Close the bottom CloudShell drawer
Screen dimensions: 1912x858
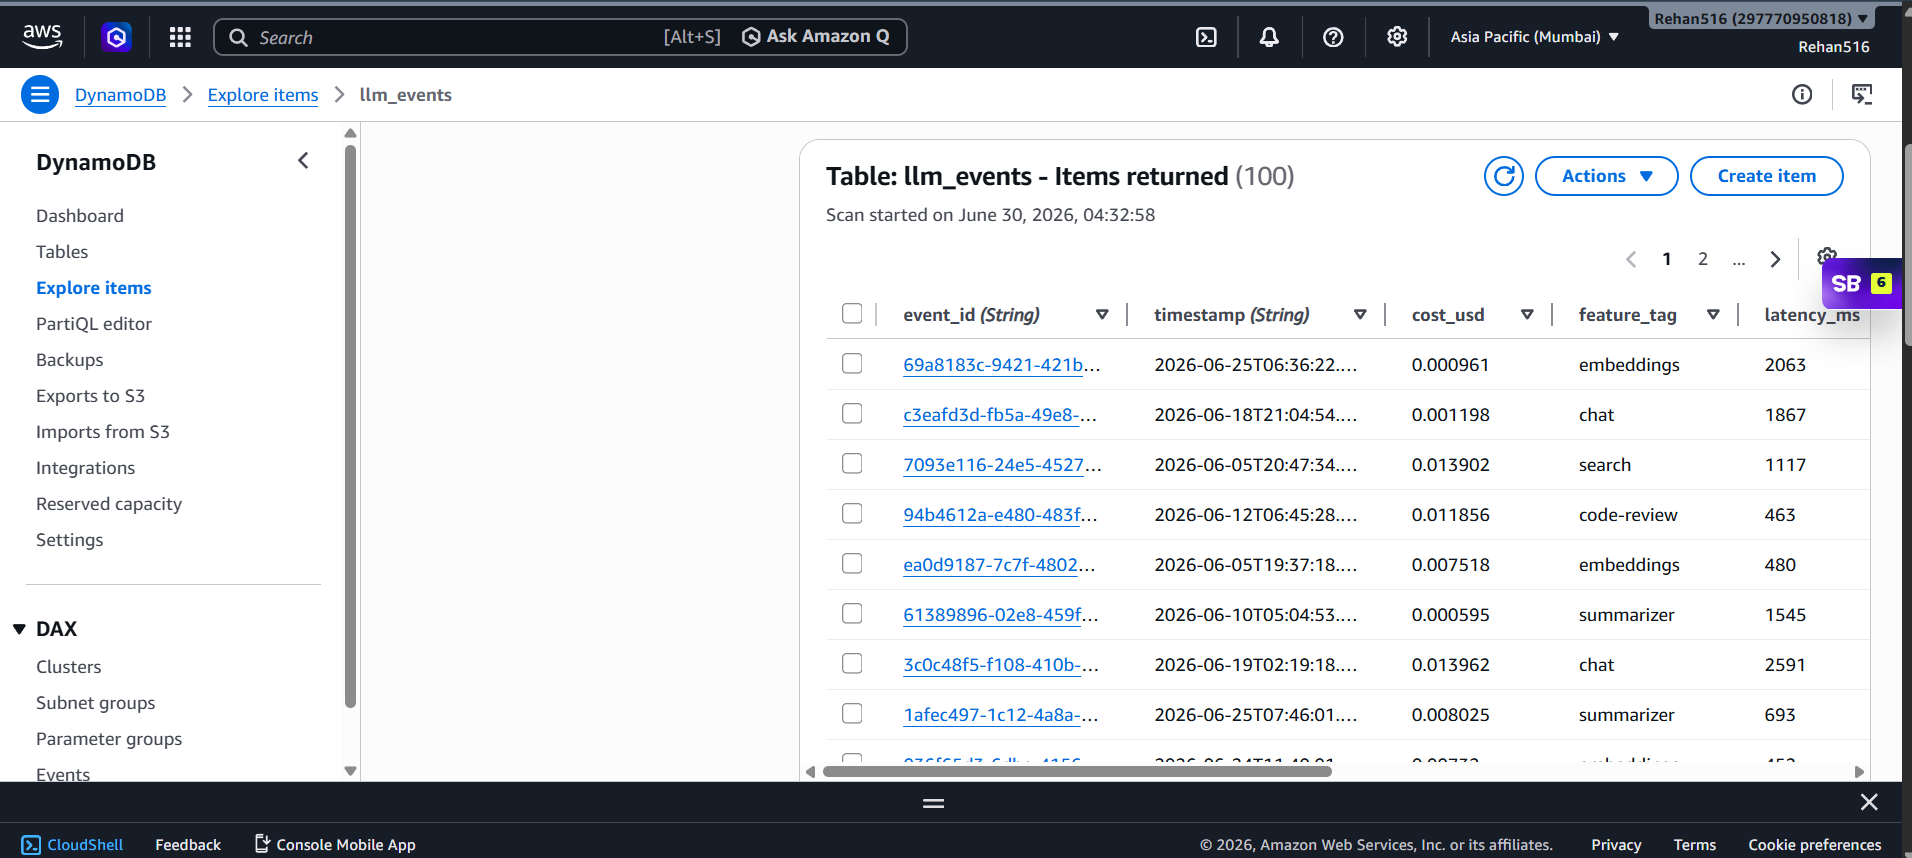(1869, 802)
